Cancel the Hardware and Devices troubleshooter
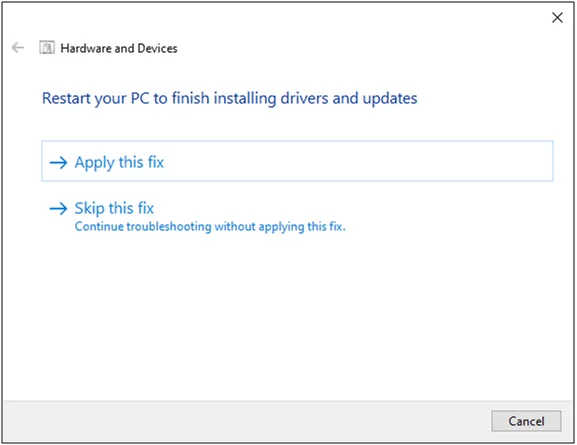Screen dimensions: 577x445 pyautogui.click(x=526, y=421)
